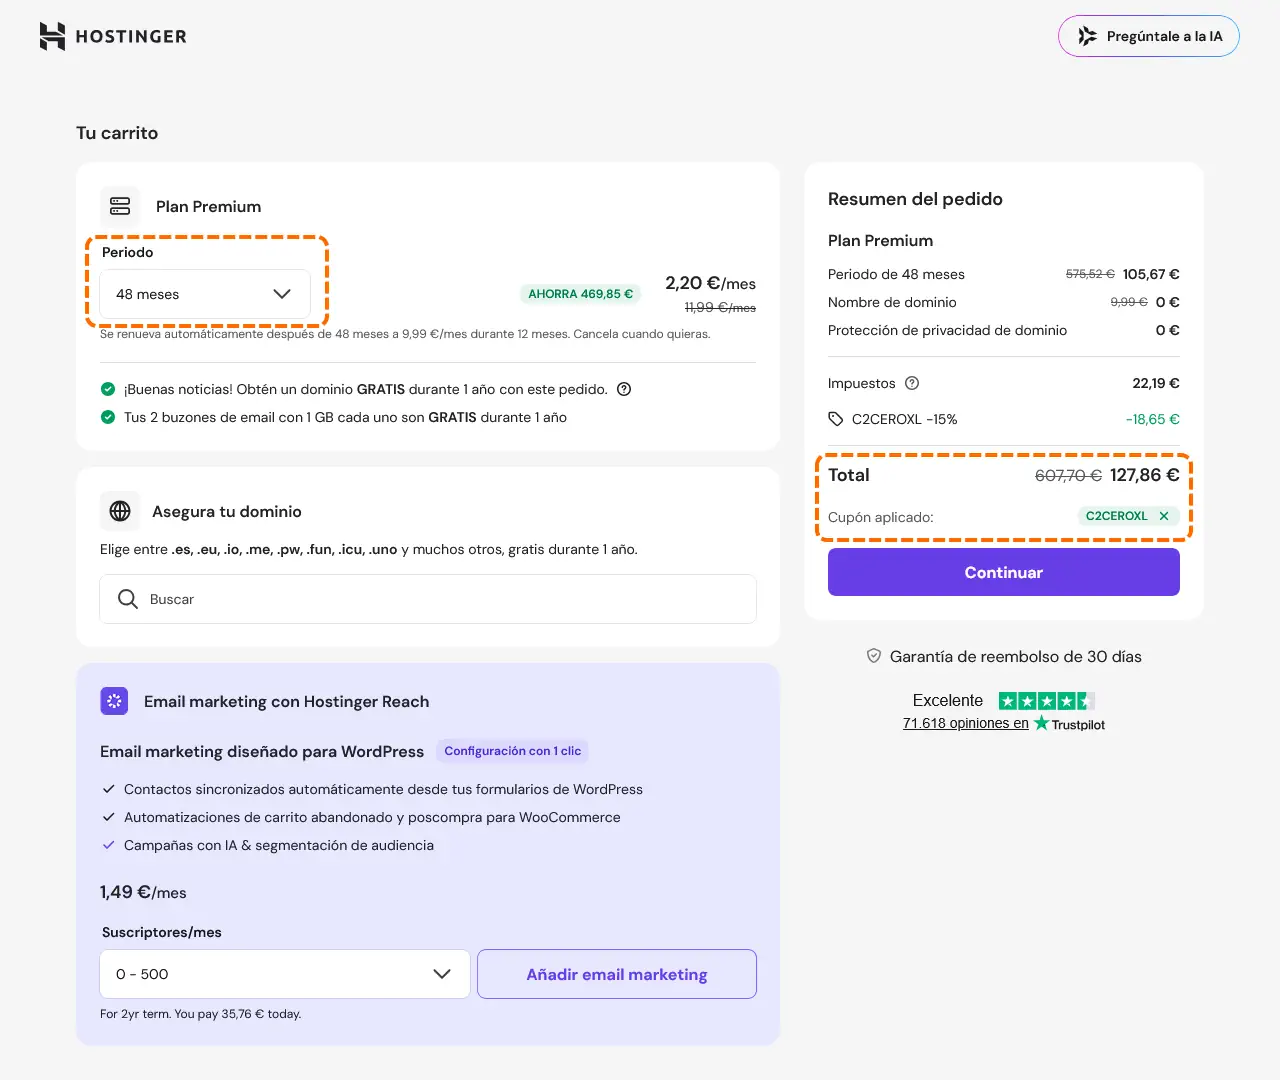1280x1080 pixels.
Task: Click the chevron arrow in the 0 - 500 selector
Action: tap(442, 974)
